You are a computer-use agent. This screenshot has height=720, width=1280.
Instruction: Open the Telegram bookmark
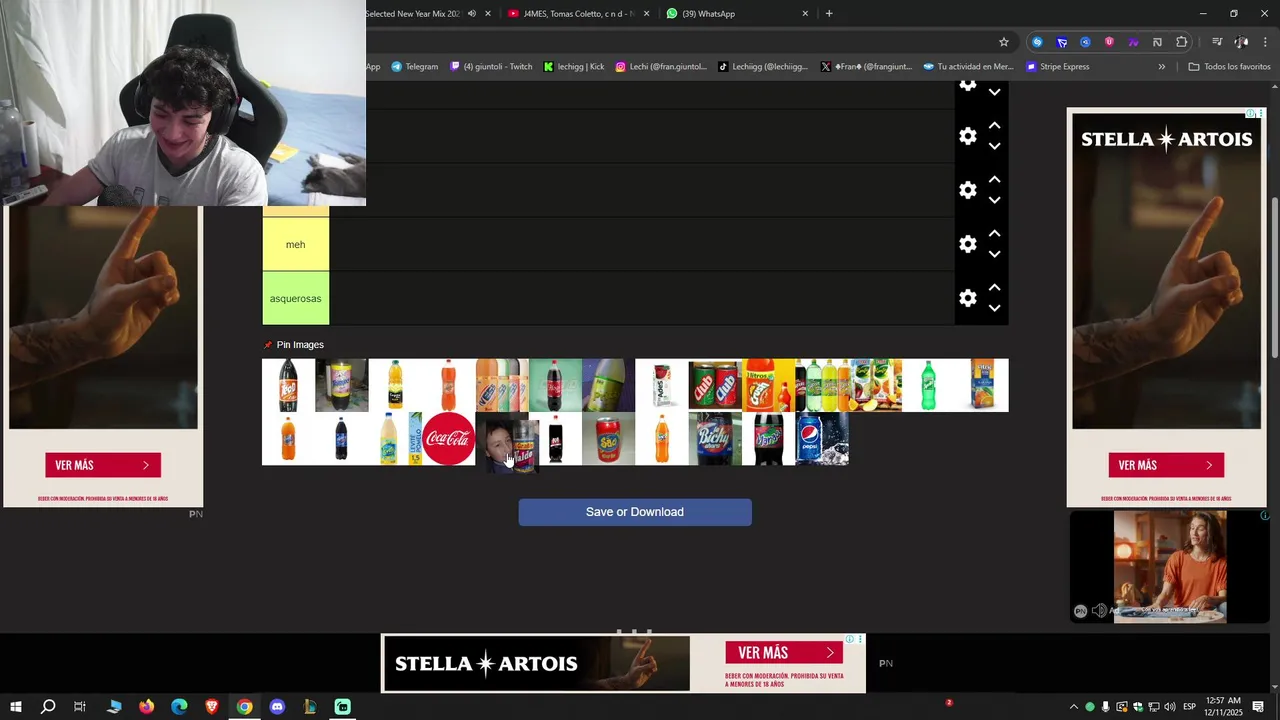[414, 67]
